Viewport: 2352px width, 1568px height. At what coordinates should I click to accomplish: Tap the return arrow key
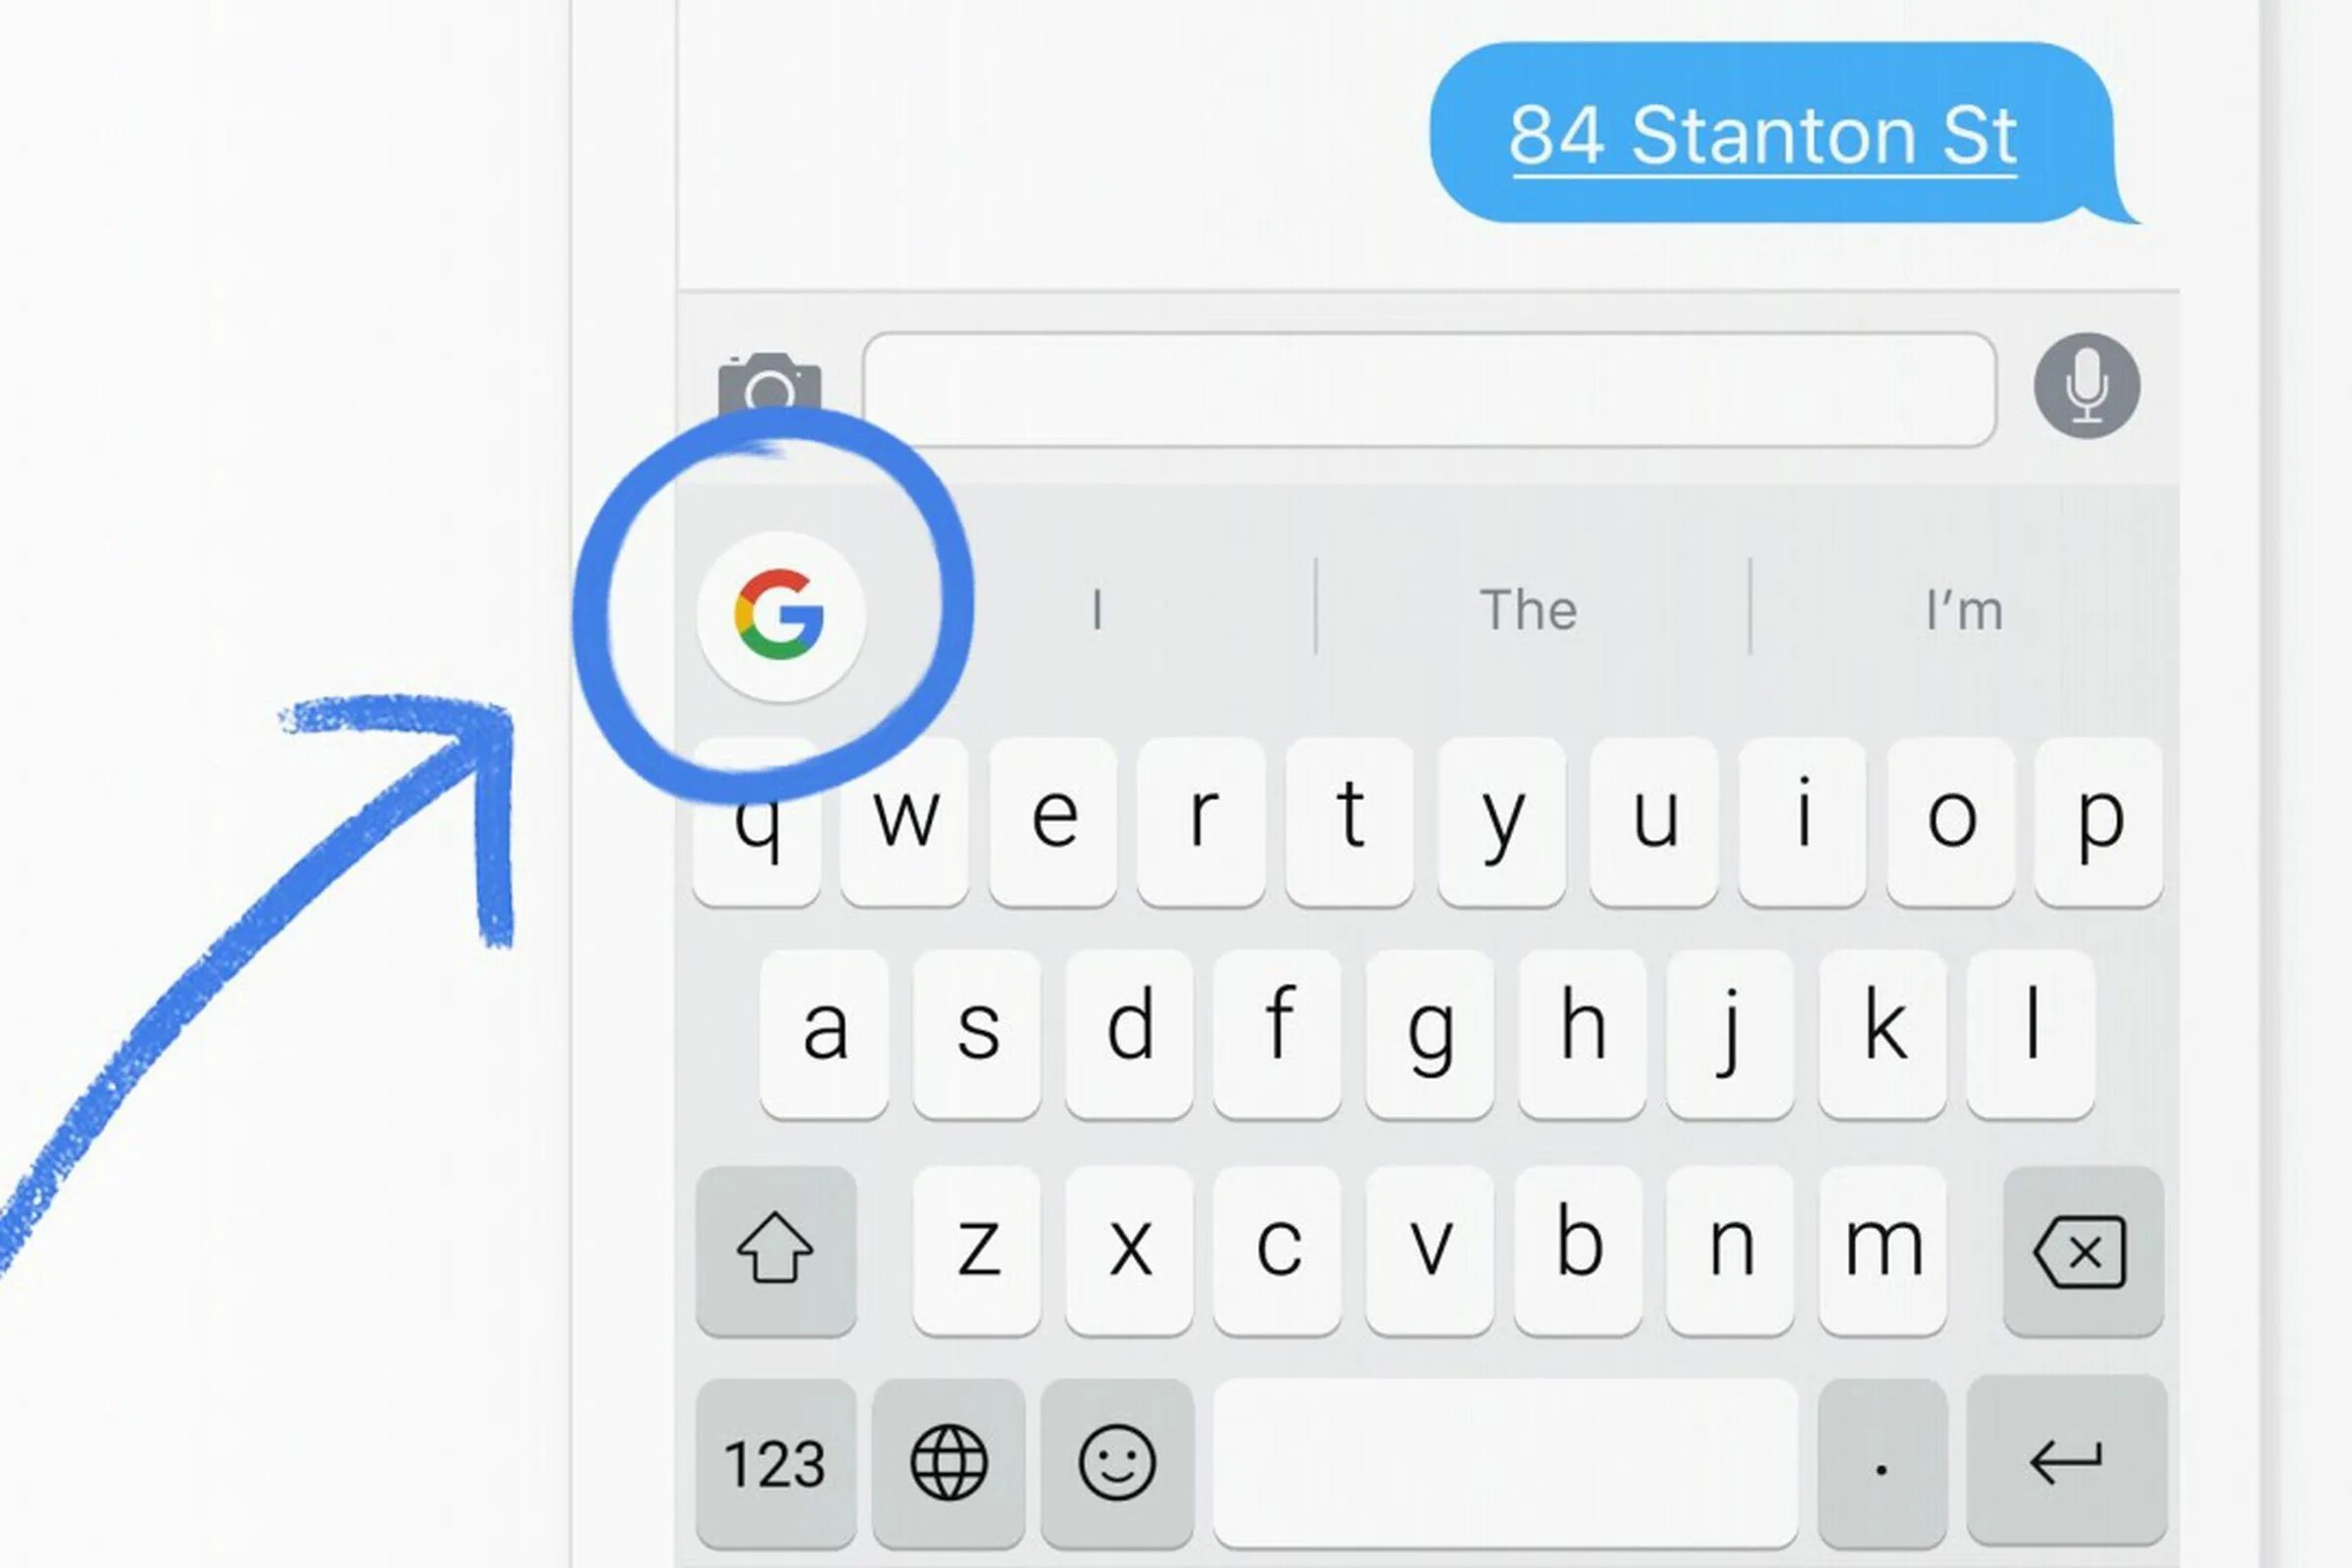(2066, 1462)
